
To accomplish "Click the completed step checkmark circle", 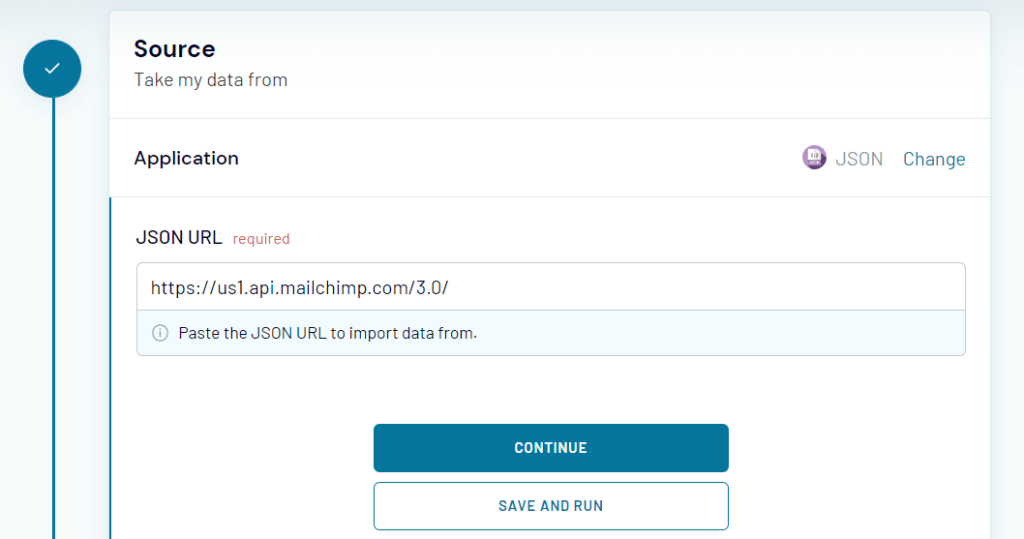I will click(x=52, y=69).
